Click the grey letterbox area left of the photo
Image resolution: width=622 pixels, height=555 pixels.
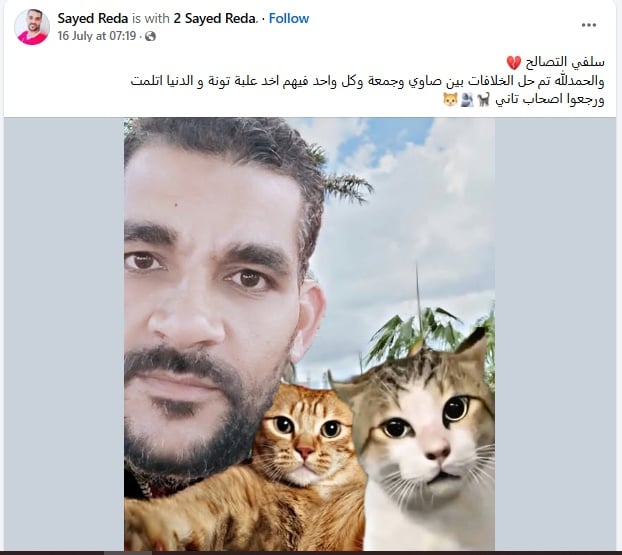(64, 333)
